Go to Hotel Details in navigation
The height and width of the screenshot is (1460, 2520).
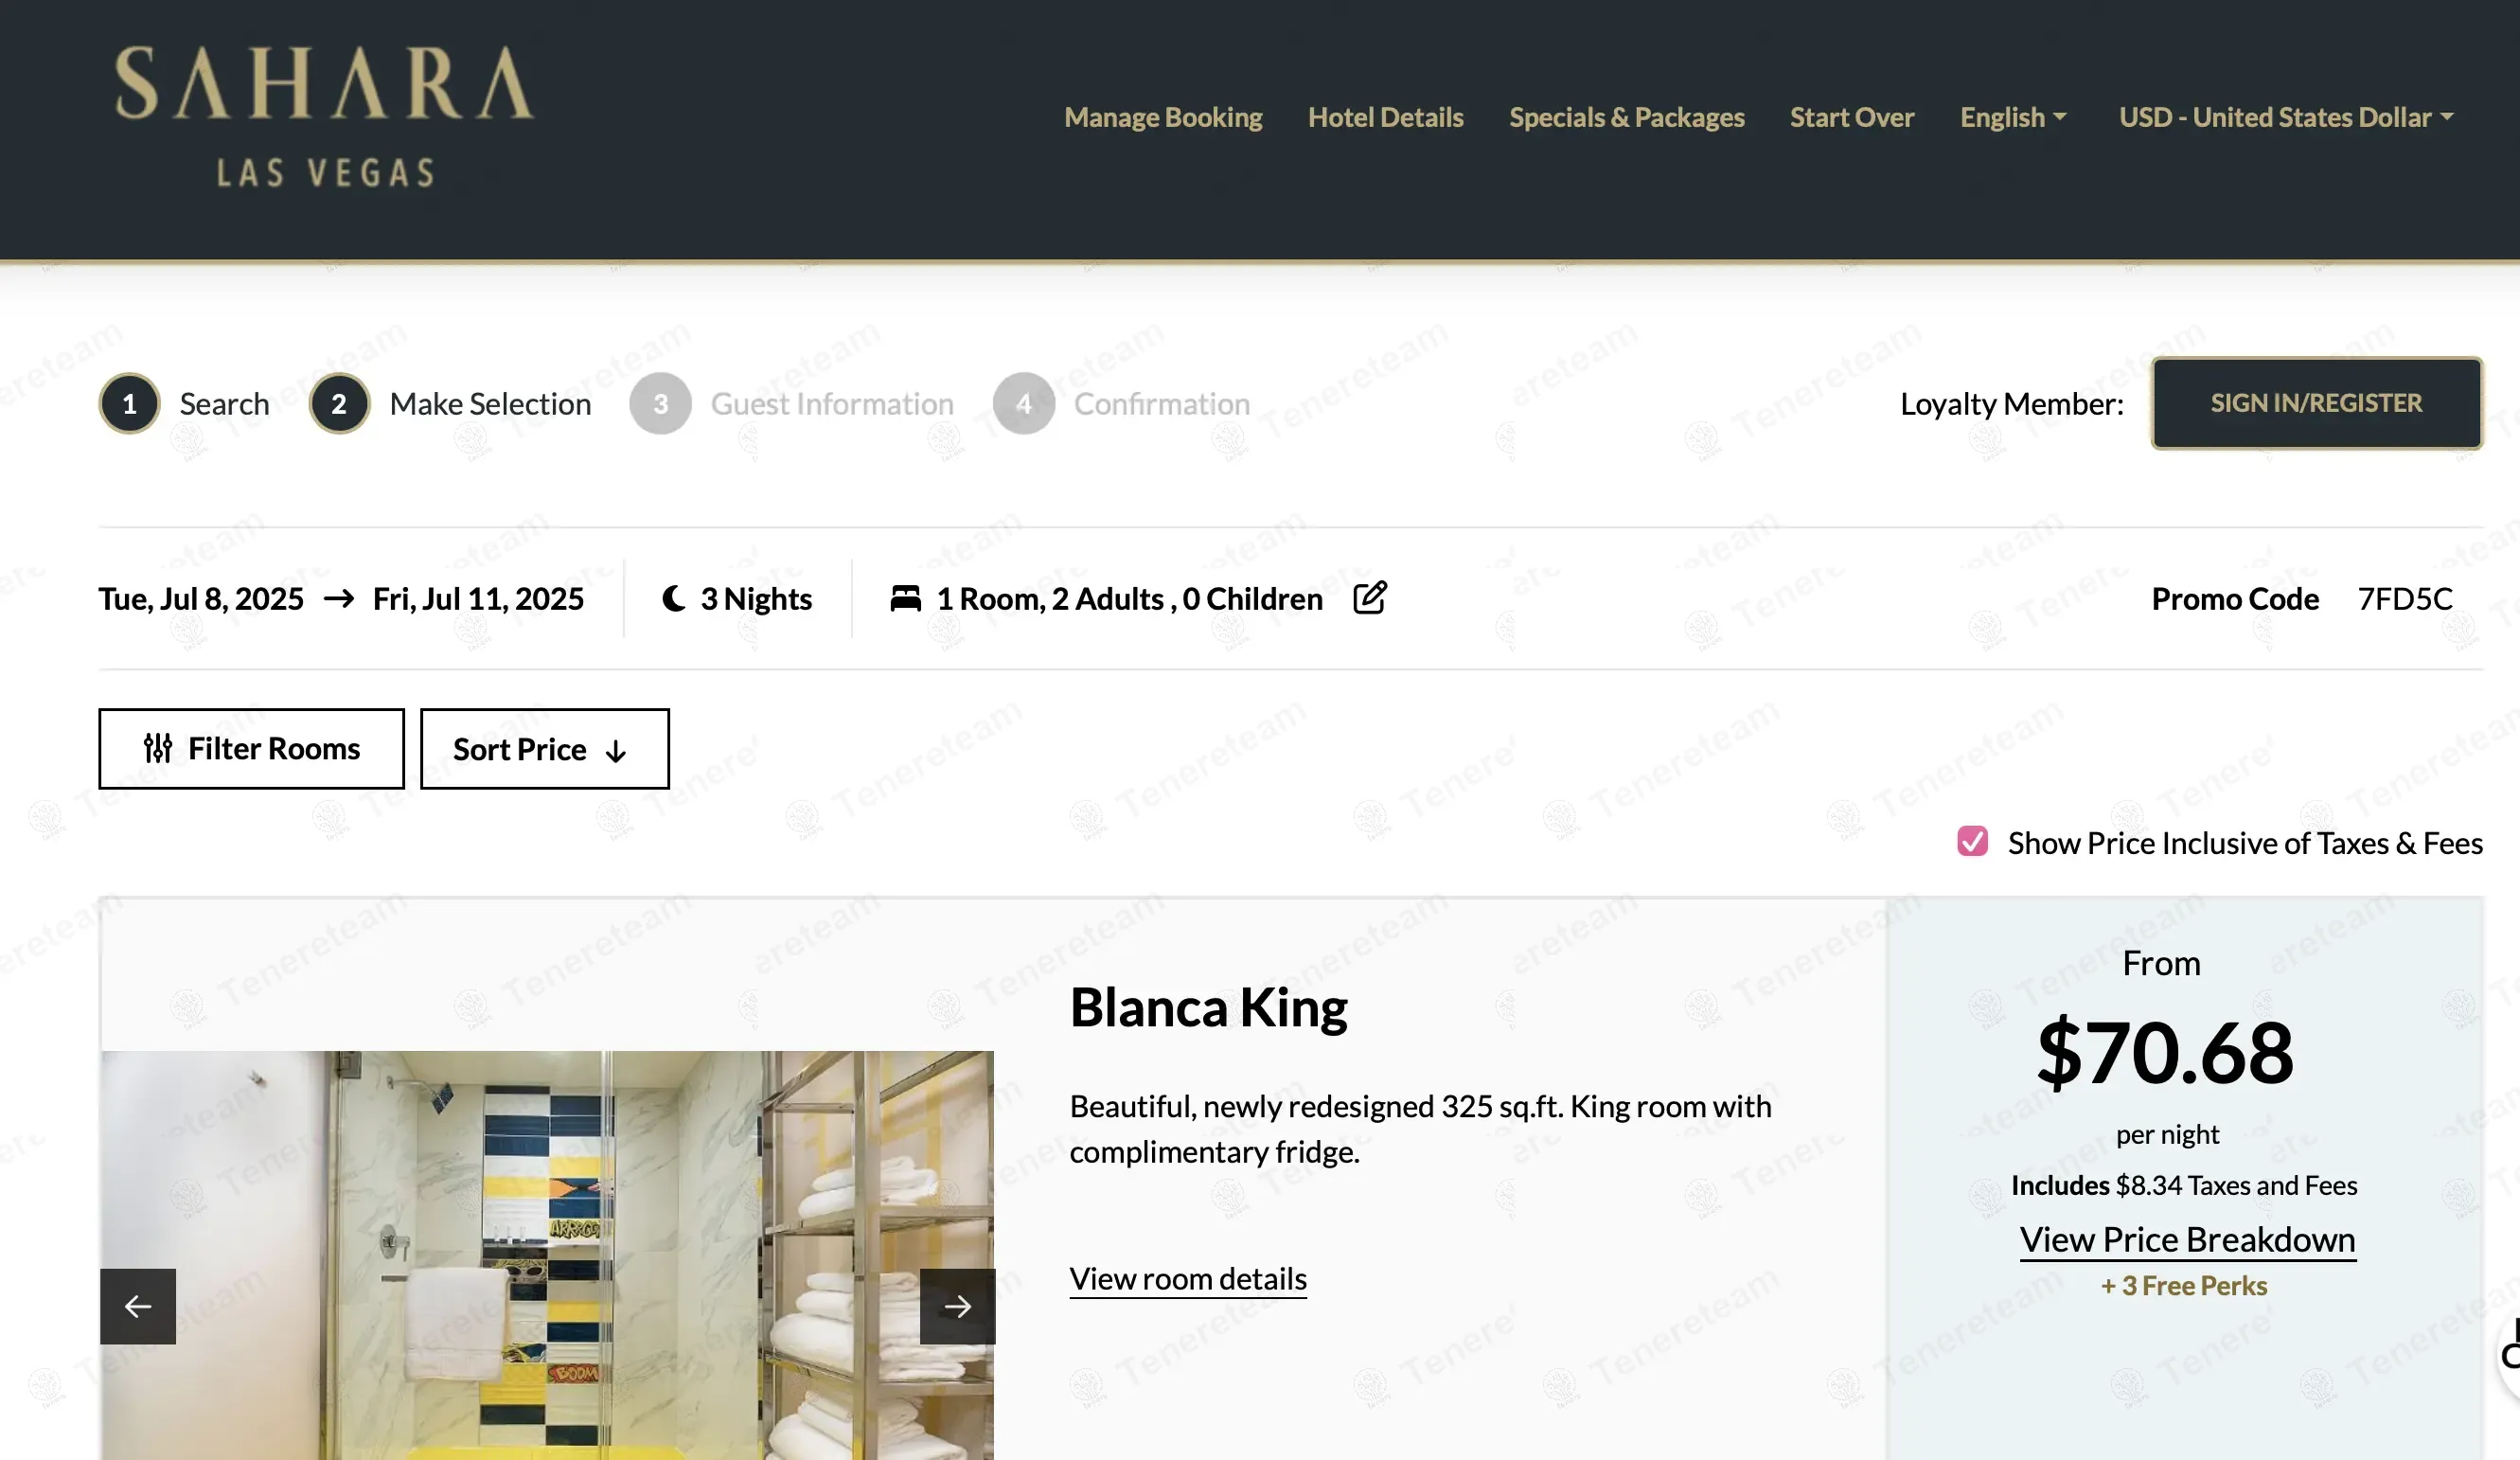coord(1385,118)
